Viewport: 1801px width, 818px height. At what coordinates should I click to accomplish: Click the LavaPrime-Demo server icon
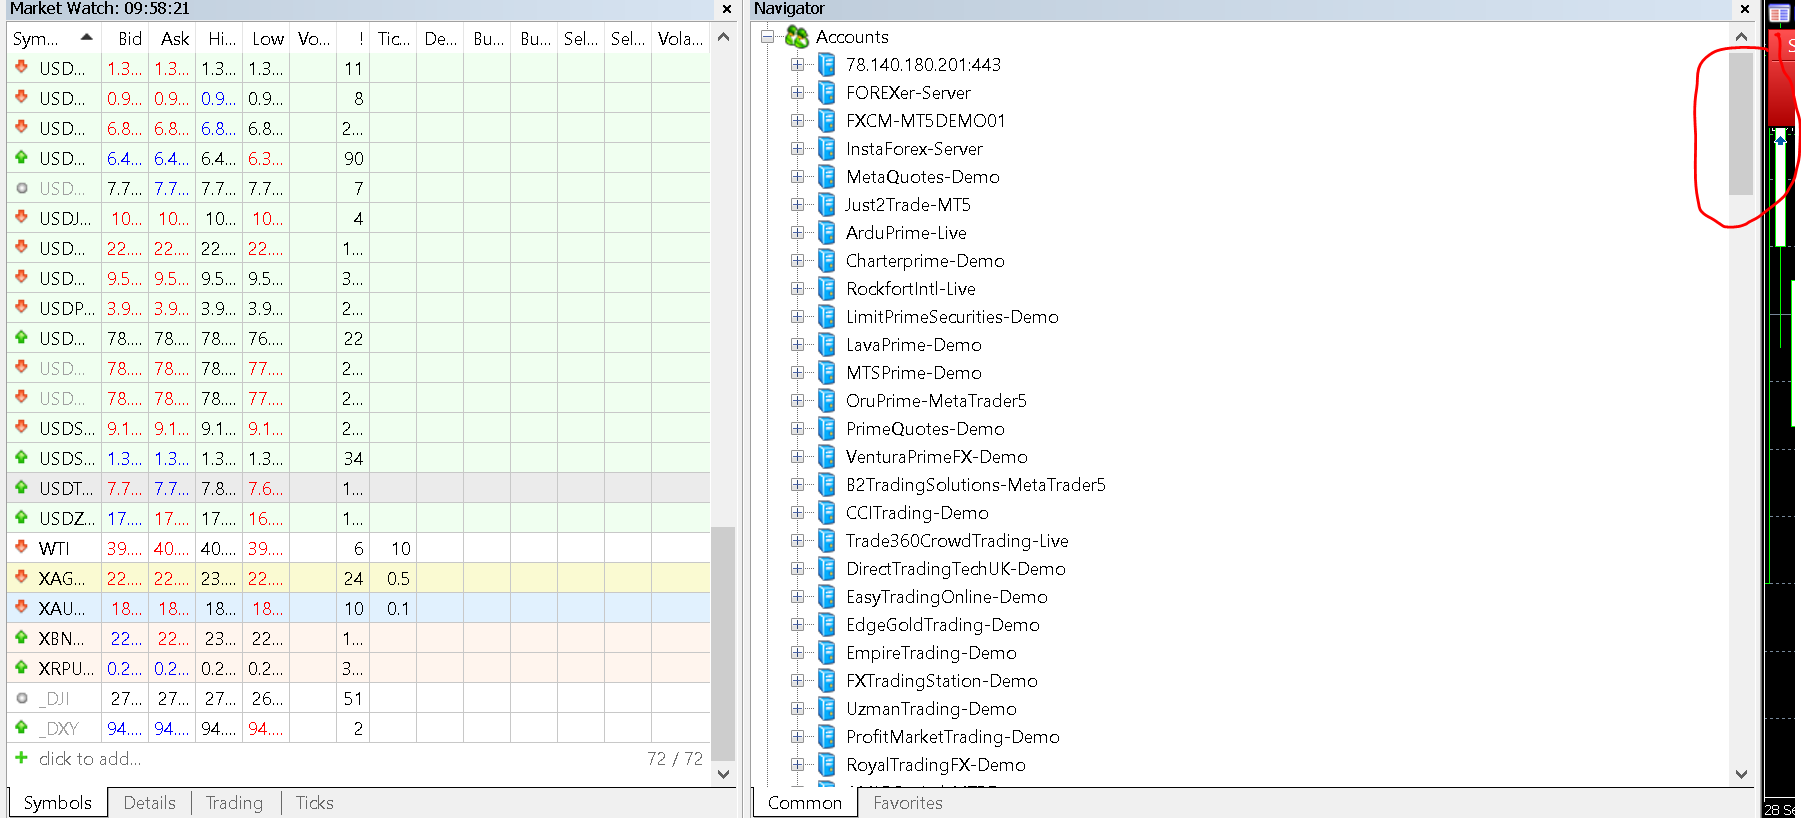[x=826, y=345]
